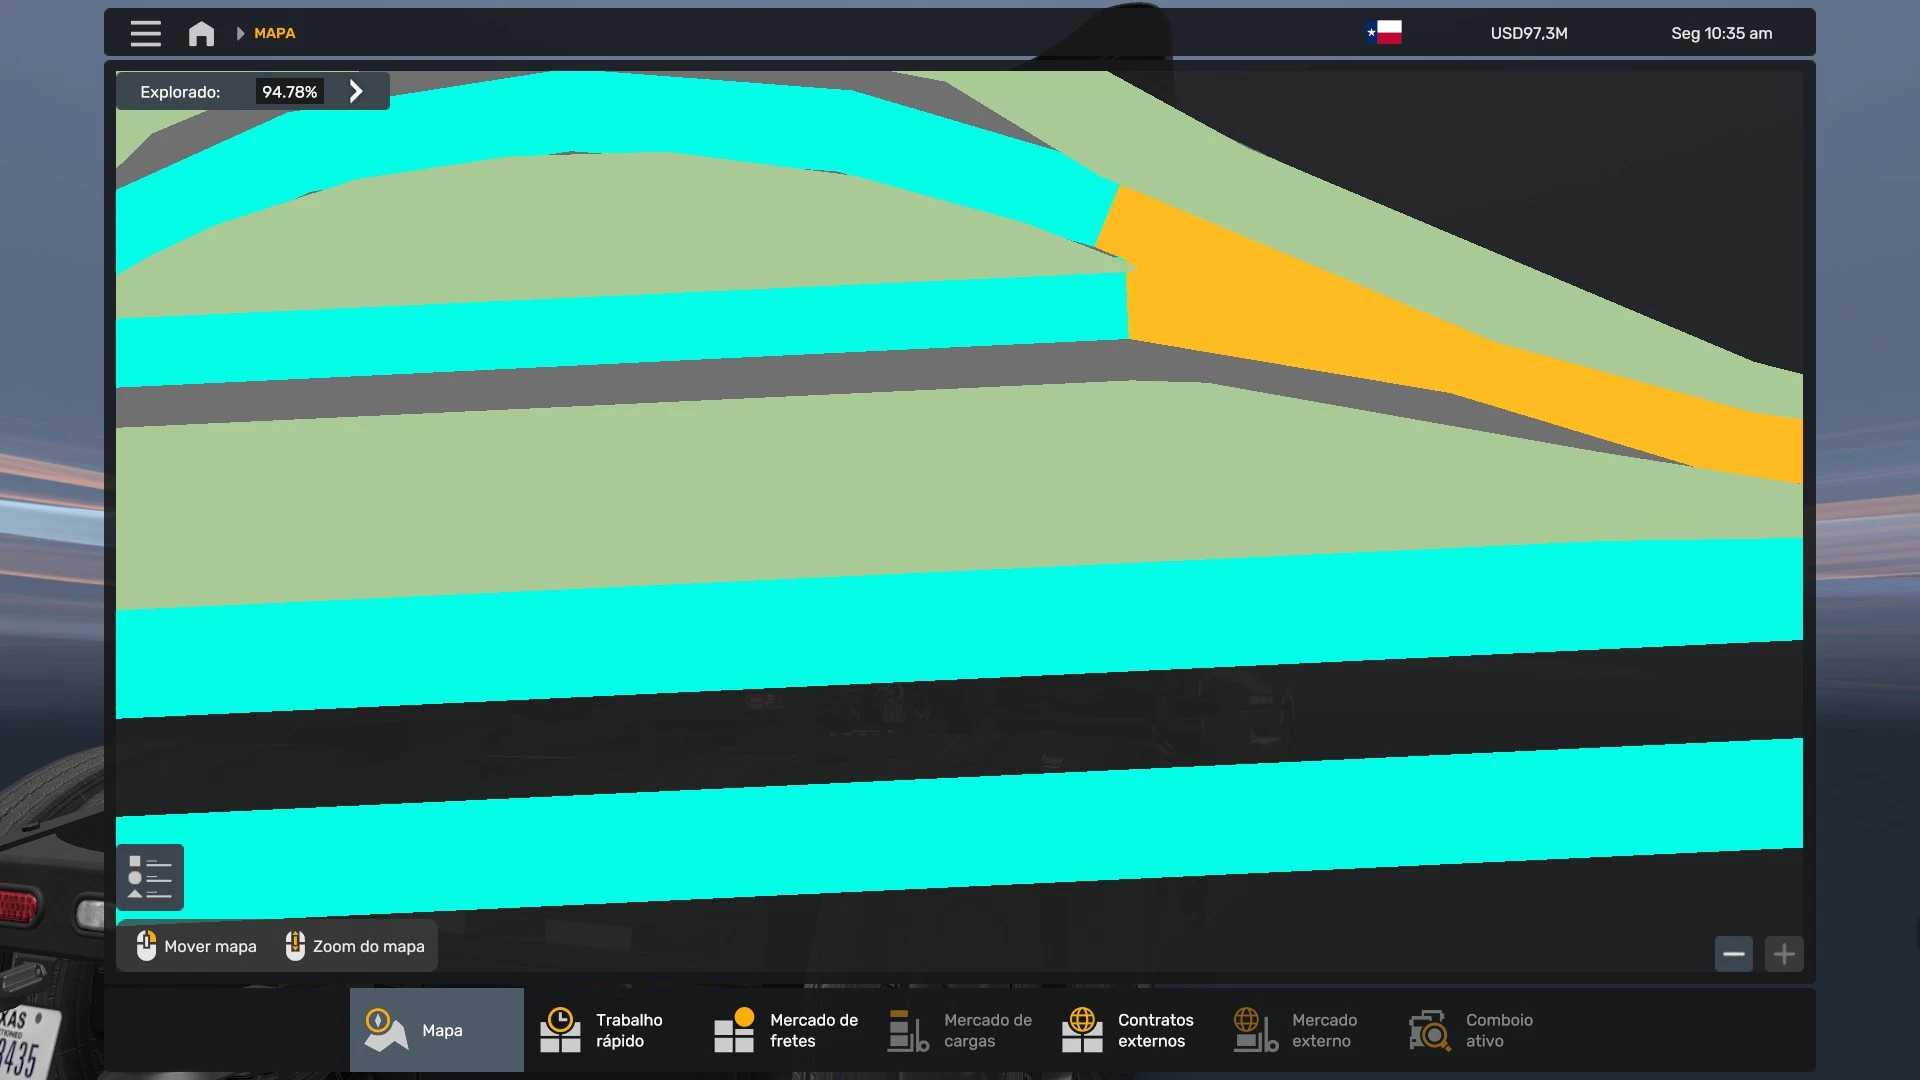Screen dimensions: 1920x1080
Task: Click the Seg 10:35 am clock
Action: click(x=1721, y=33)
